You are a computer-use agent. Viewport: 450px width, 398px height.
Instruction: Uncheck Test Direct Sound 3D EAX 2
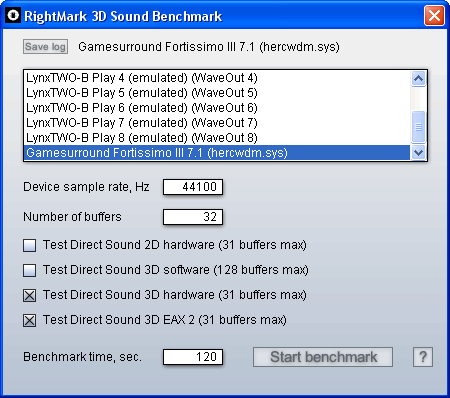(x=30, y=320)
